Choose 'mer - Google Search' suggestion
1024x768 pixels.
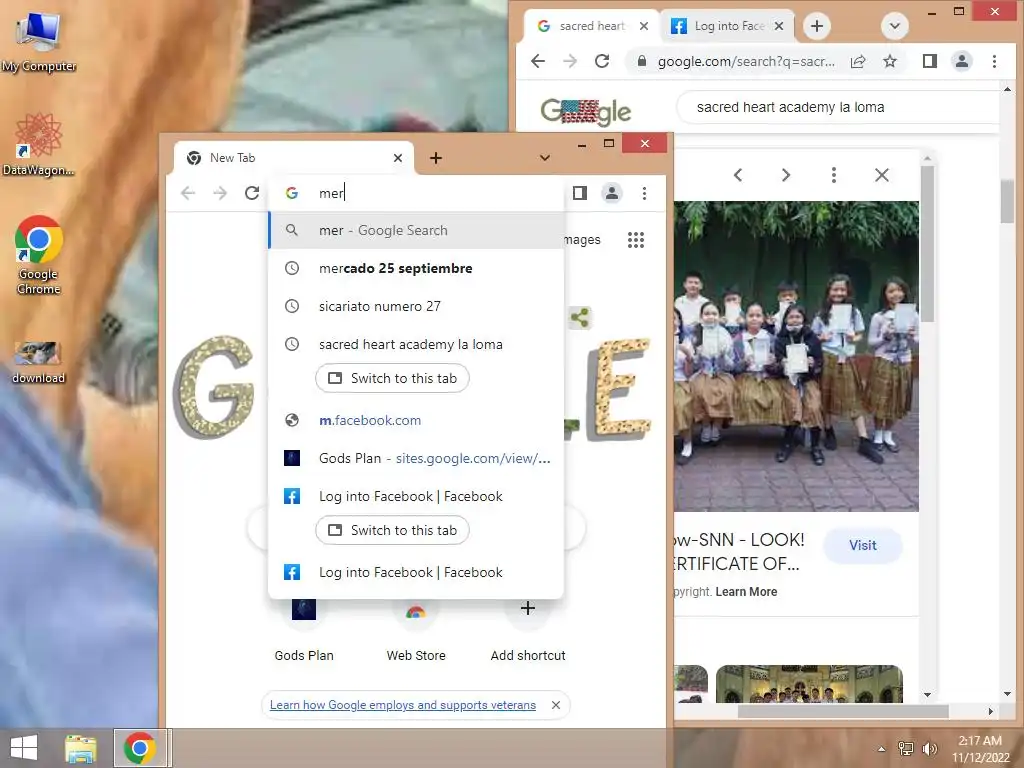tap(416, 231)
